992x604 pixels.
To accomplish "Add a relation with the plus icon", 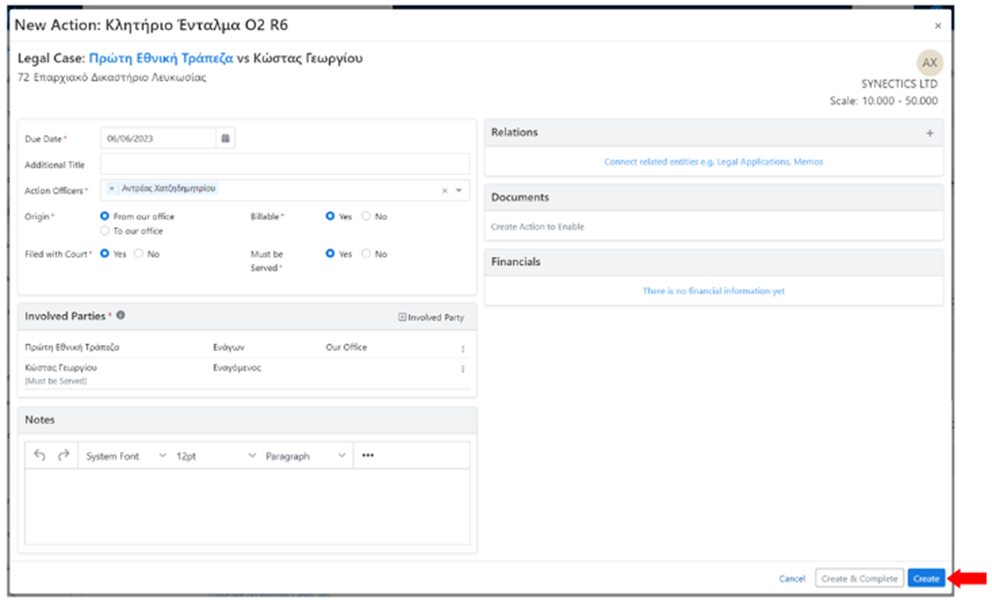I will pyautogui.click(x=929, y=133).
